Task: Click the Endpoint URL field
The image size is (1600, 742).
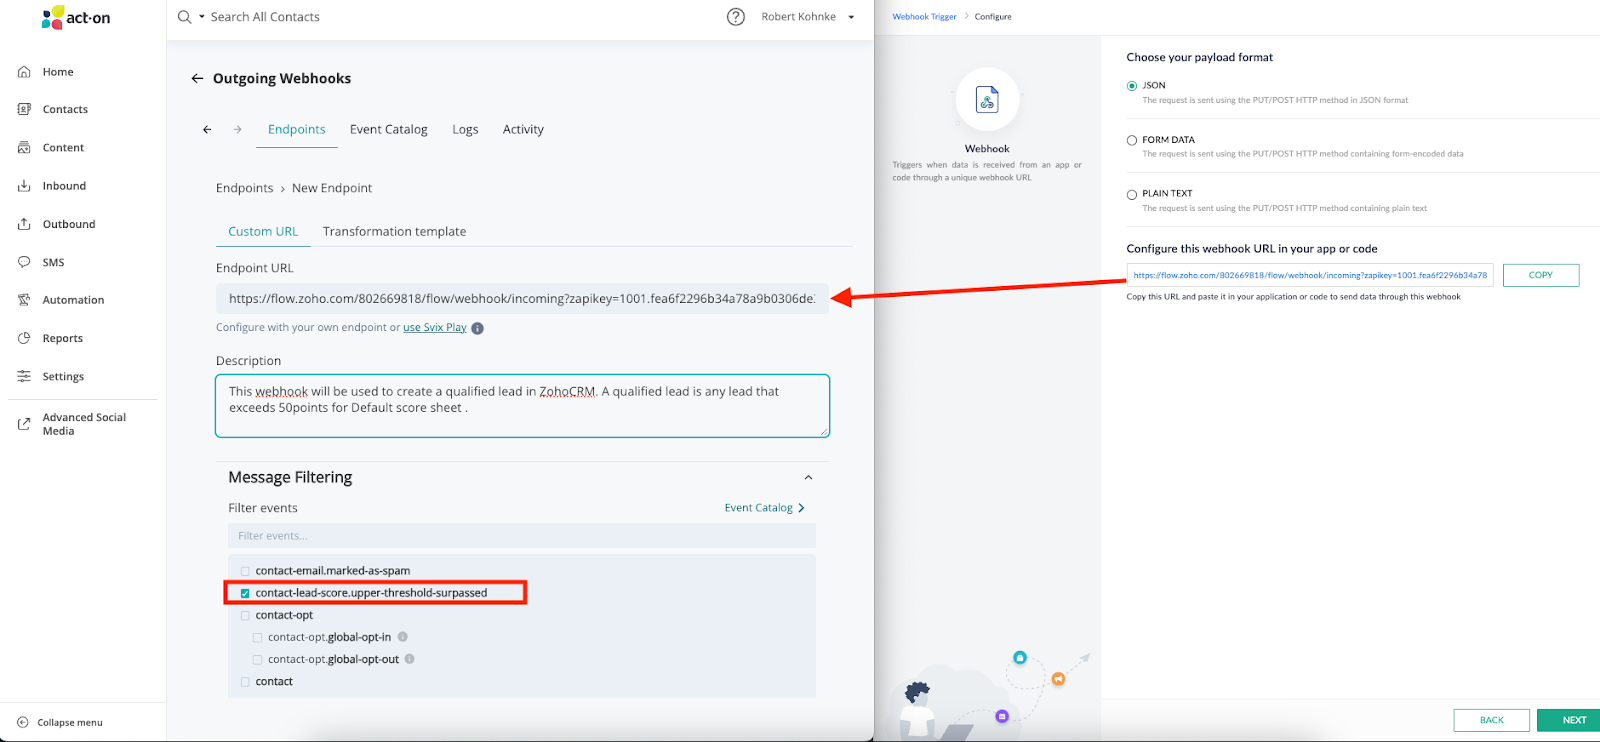Action: pos(522,298)
